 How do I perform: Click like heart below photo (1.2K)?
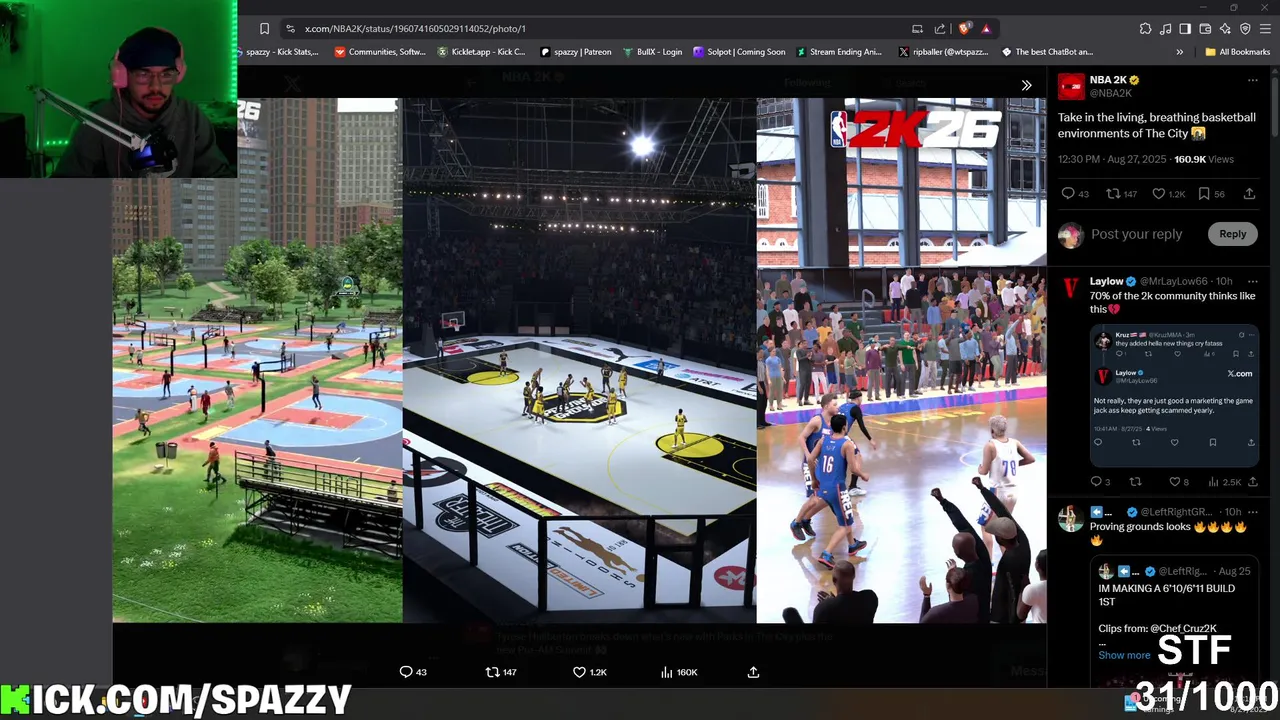coord(590,672)
